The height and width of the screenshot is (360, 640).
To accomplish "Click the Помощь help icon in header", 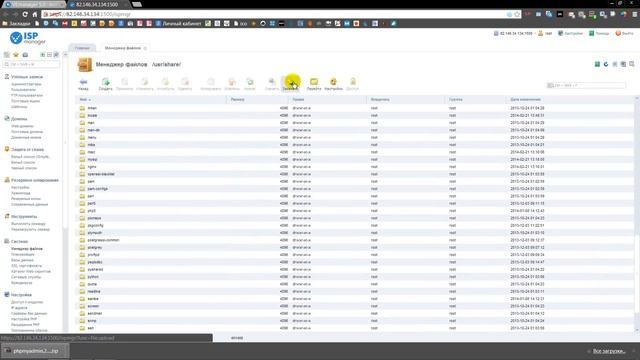I will point(591,33).
